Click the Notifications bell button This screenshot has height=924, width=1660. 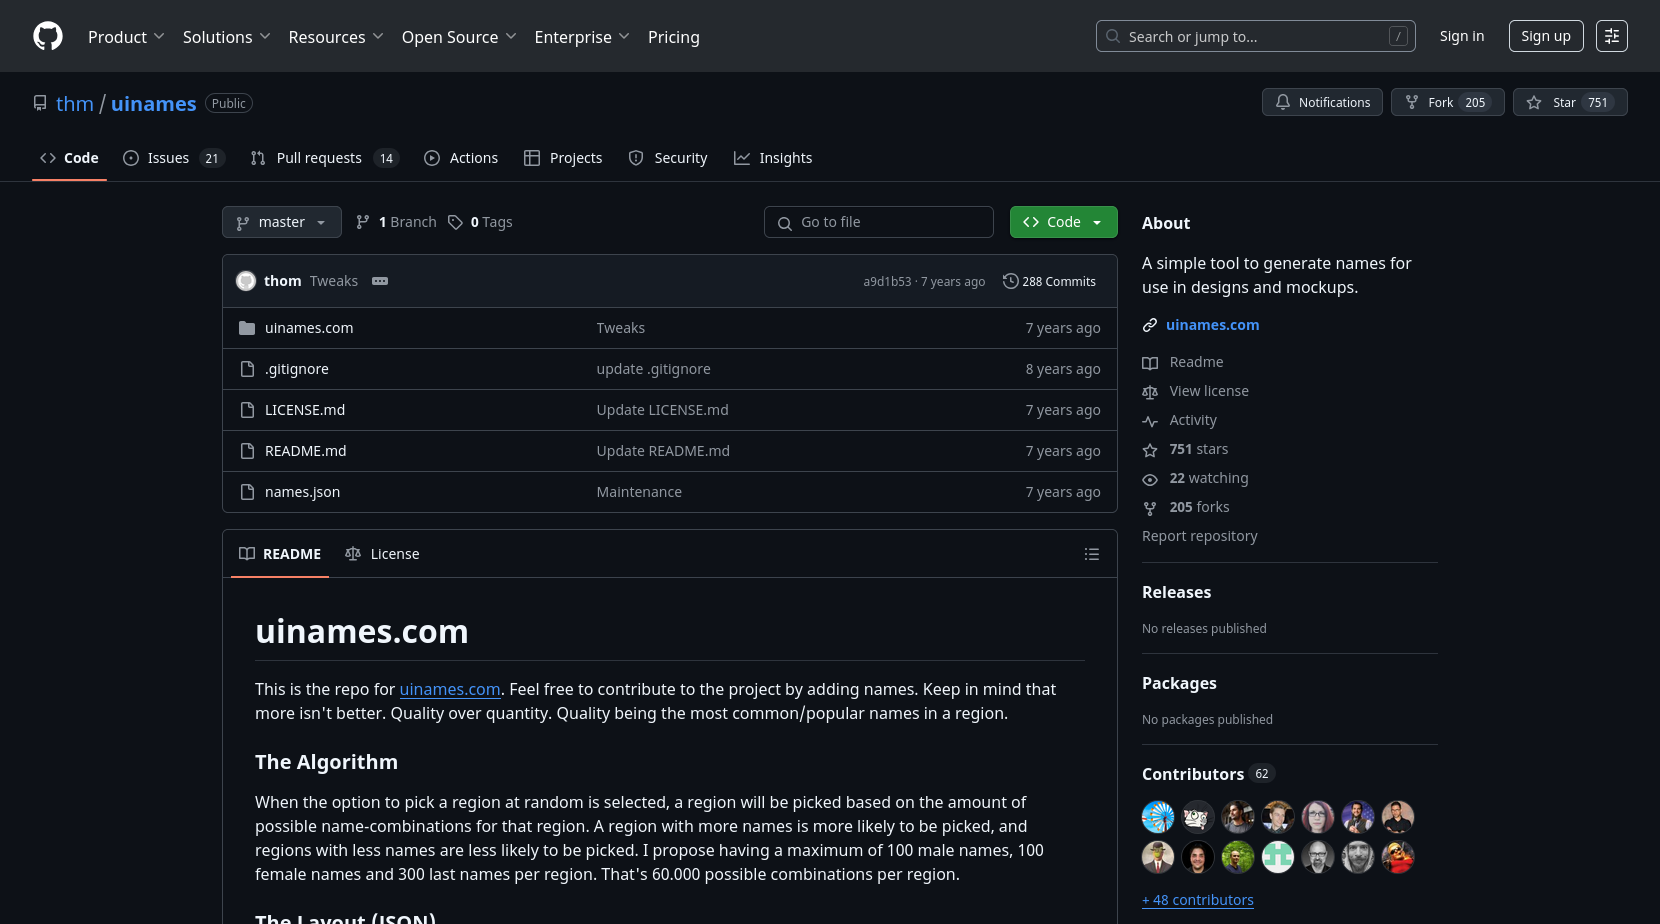[x=1322, y=102]
